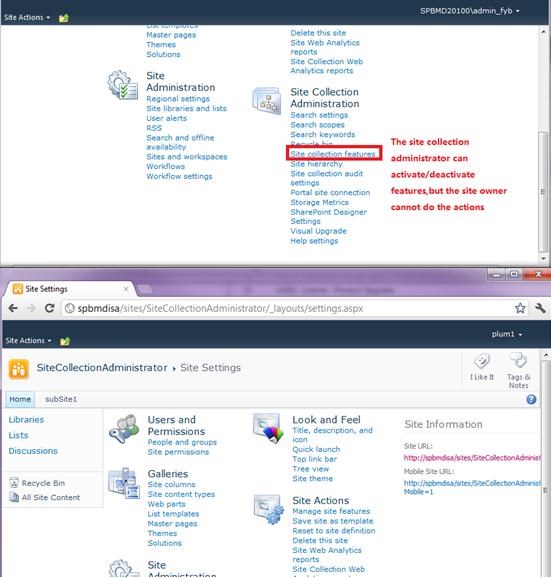Open Help settings link
Screen dimensions: 551x578
click(x=314, y=241)
